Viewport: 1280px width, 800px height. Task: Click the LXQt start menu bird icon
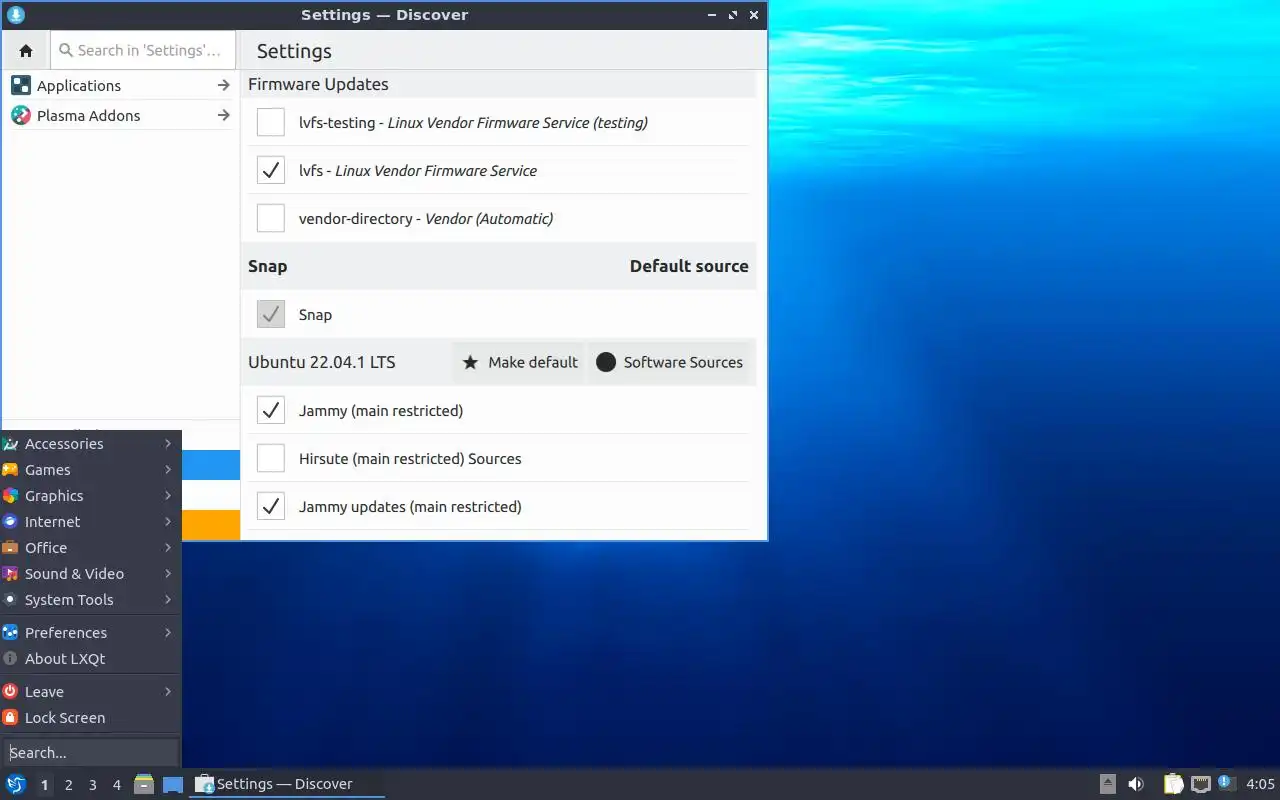point(16,784)
